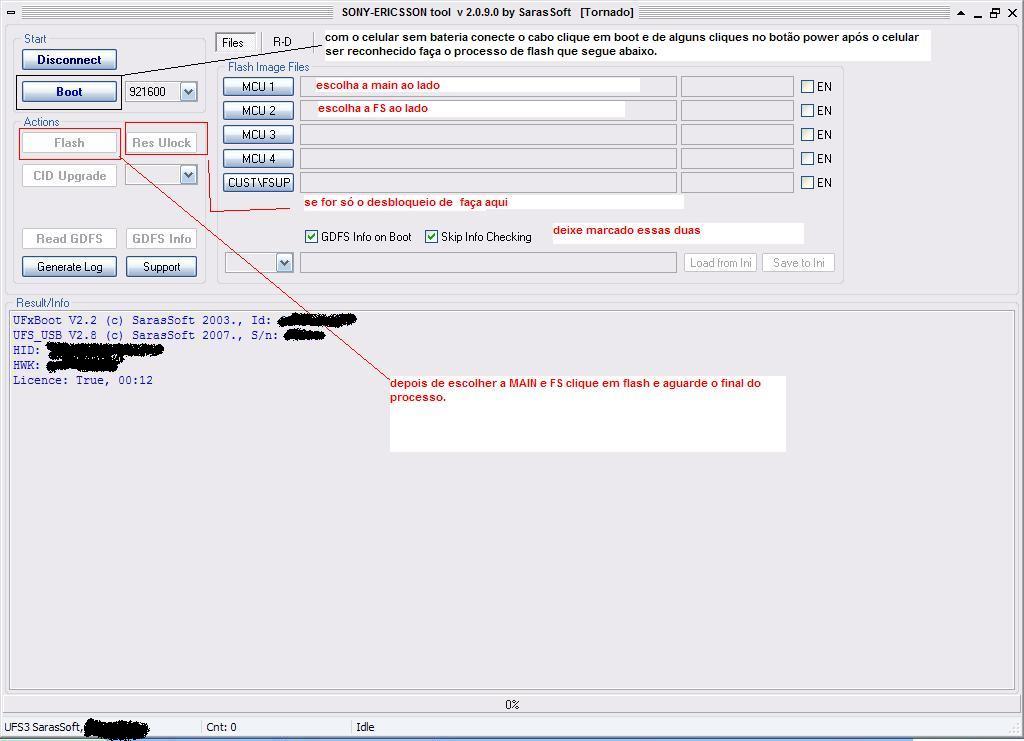Click the Disconnect button

click(x=69, y=59)
